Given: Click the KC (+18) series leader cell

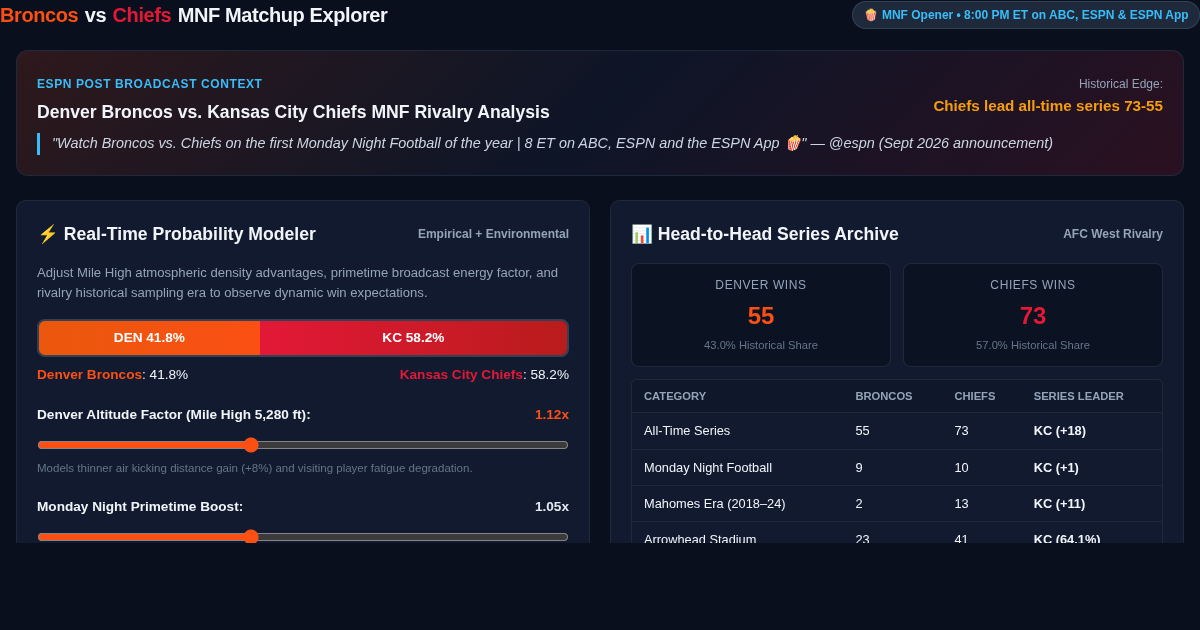Looking at the screenshot, I should [1060, 431].
